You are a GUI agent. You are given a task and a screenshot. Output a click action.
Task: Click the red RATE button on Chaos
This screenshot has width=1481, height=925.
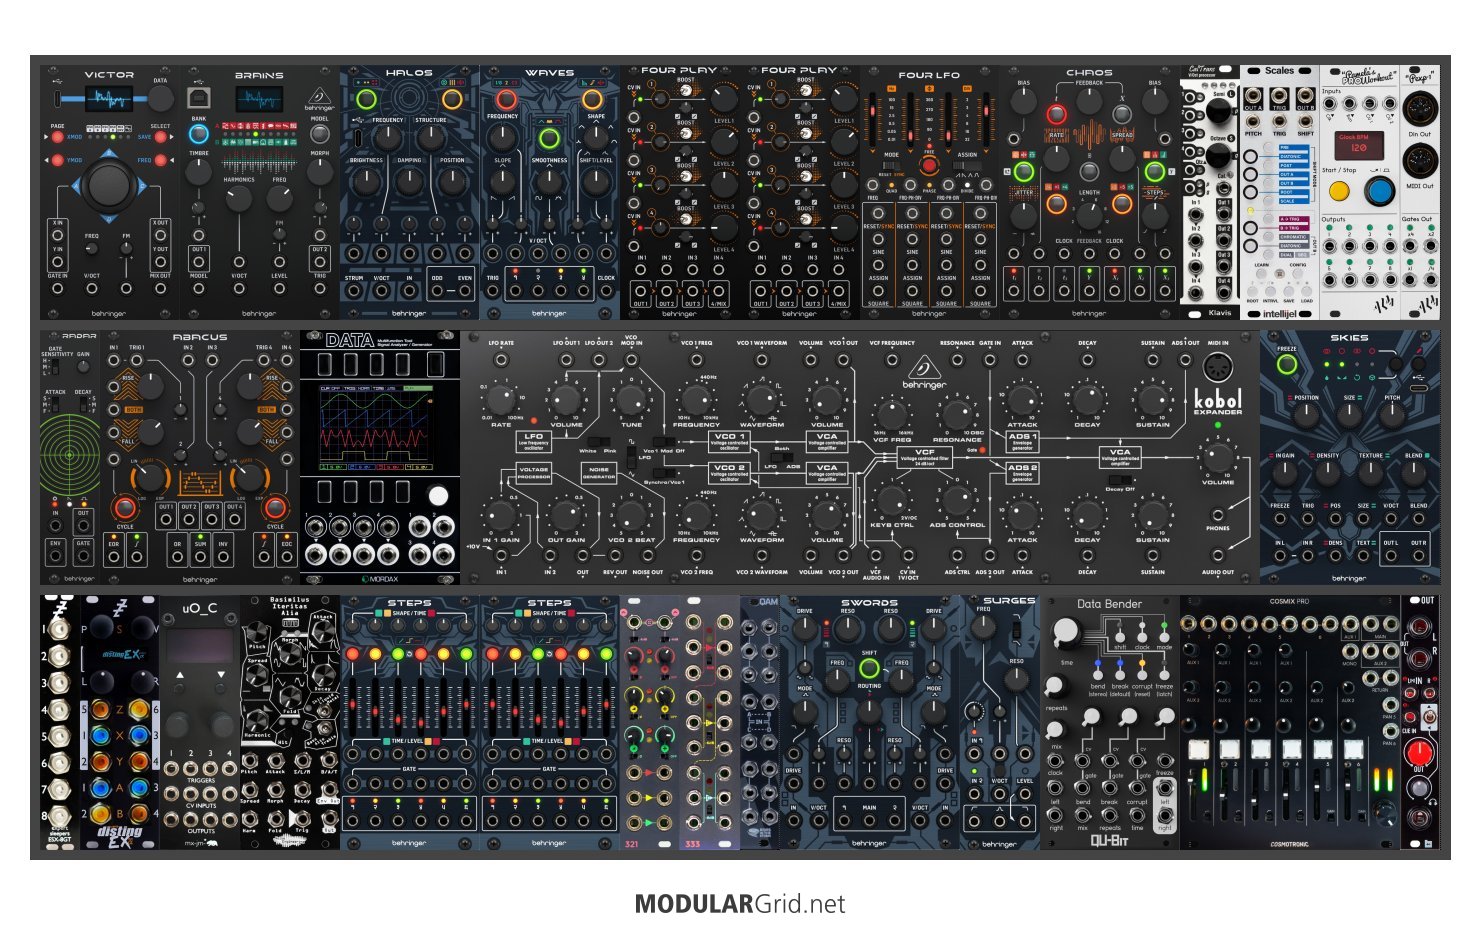click(x=1056, y=113)
